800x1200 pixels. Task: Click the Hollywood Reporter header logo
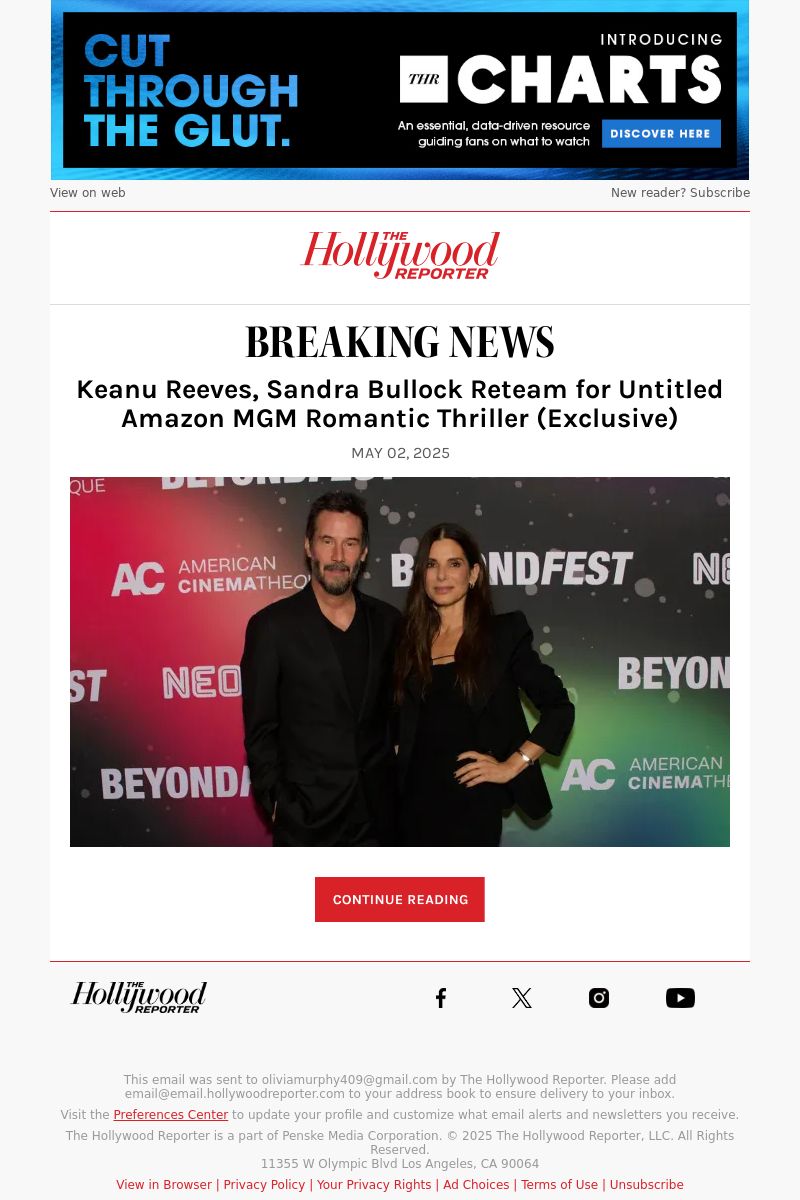point(400,256)
